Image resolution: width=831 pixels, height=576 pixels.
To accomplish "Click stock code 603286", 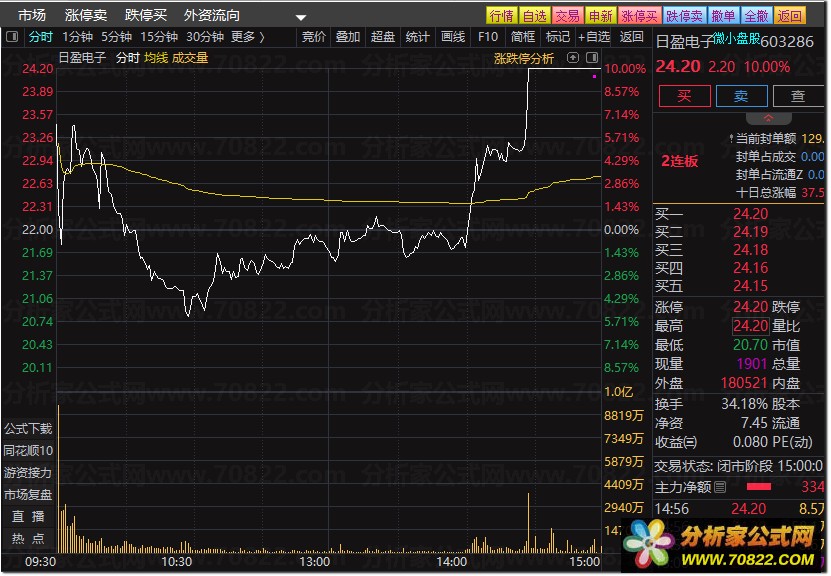I will [x=786, y=42].
